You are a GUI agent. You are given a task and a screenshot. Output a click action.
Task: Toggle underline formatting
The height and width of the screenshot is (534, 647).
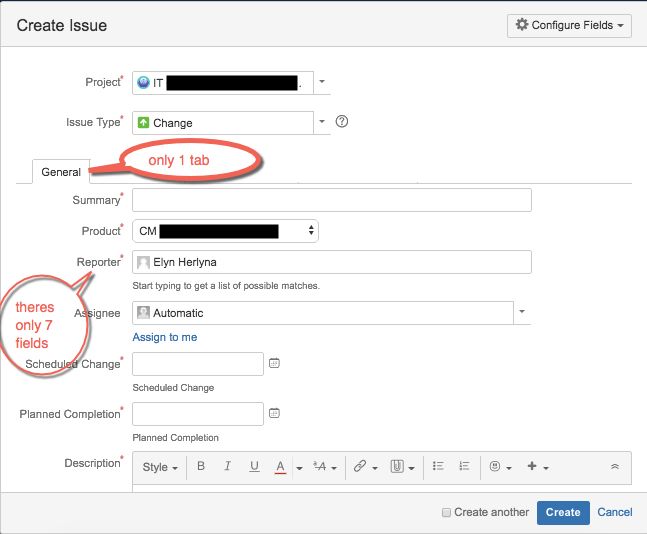point(255,466)
